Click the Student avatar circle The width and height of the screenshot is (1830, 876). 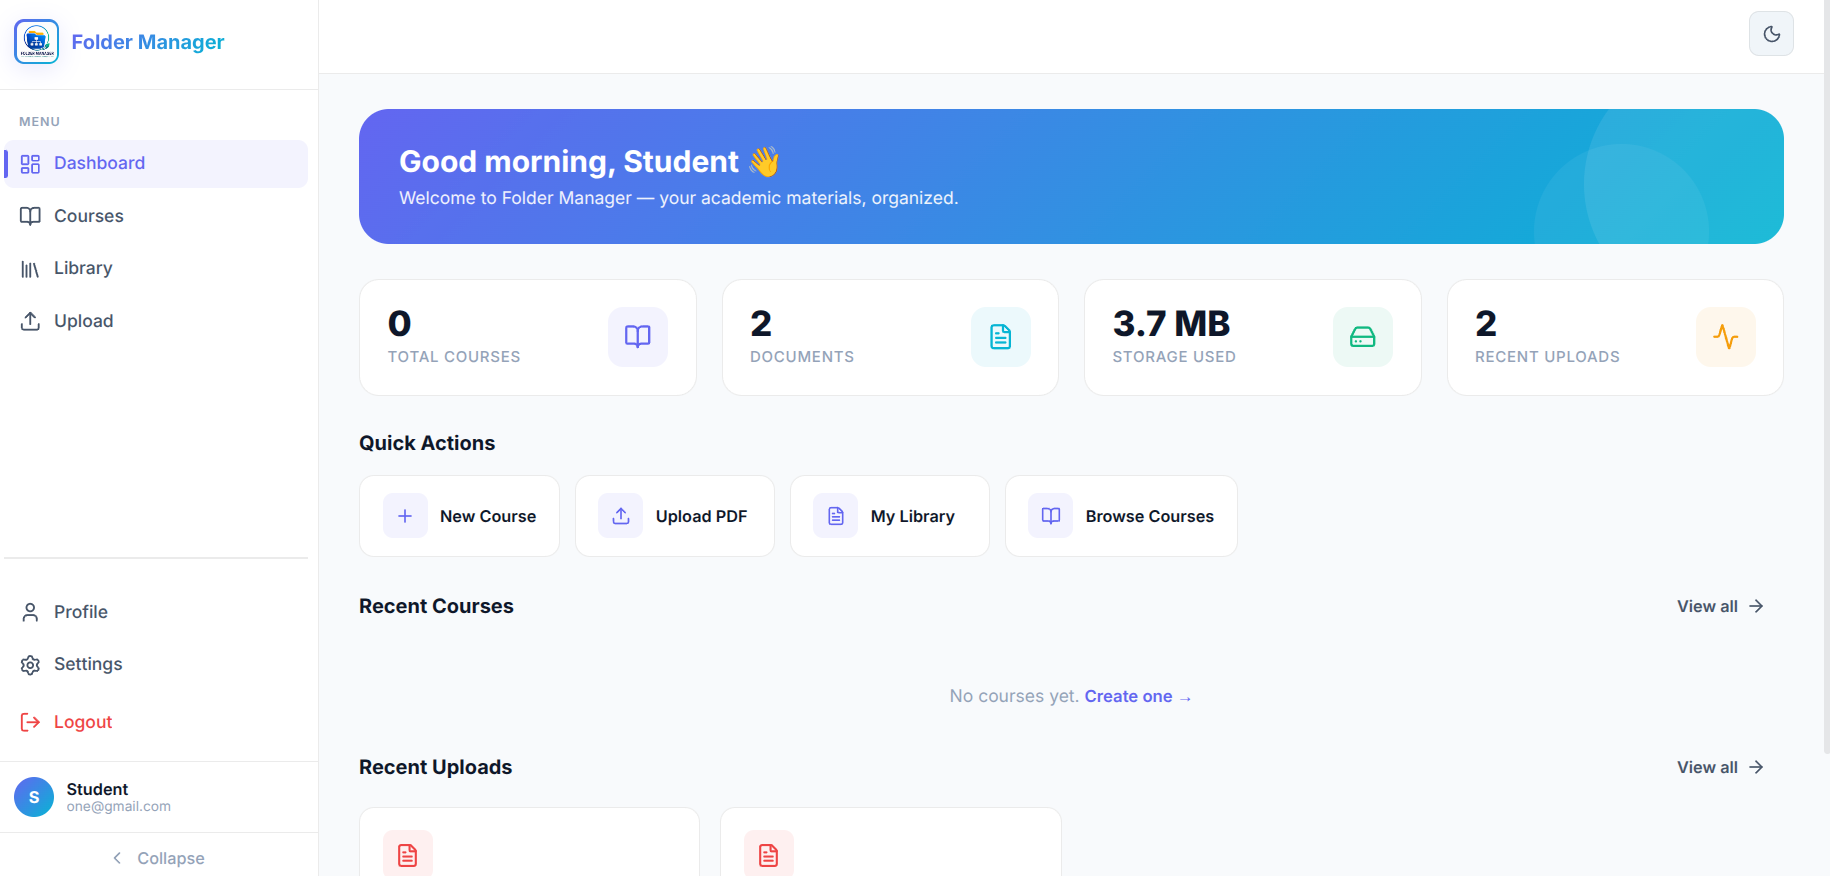point(34,797)
